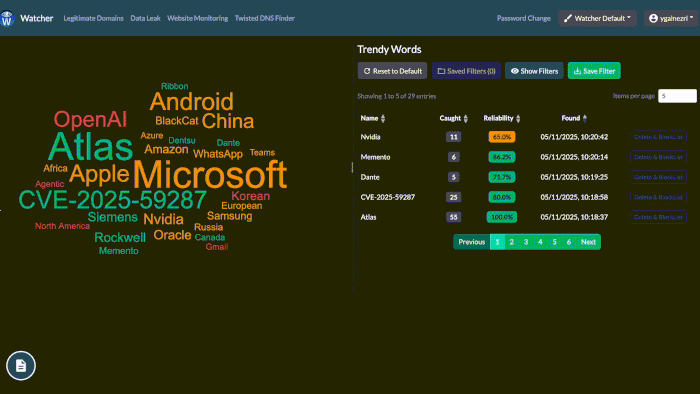Click North America in the word cloud

pyautogui.click(x=62, y=226)
